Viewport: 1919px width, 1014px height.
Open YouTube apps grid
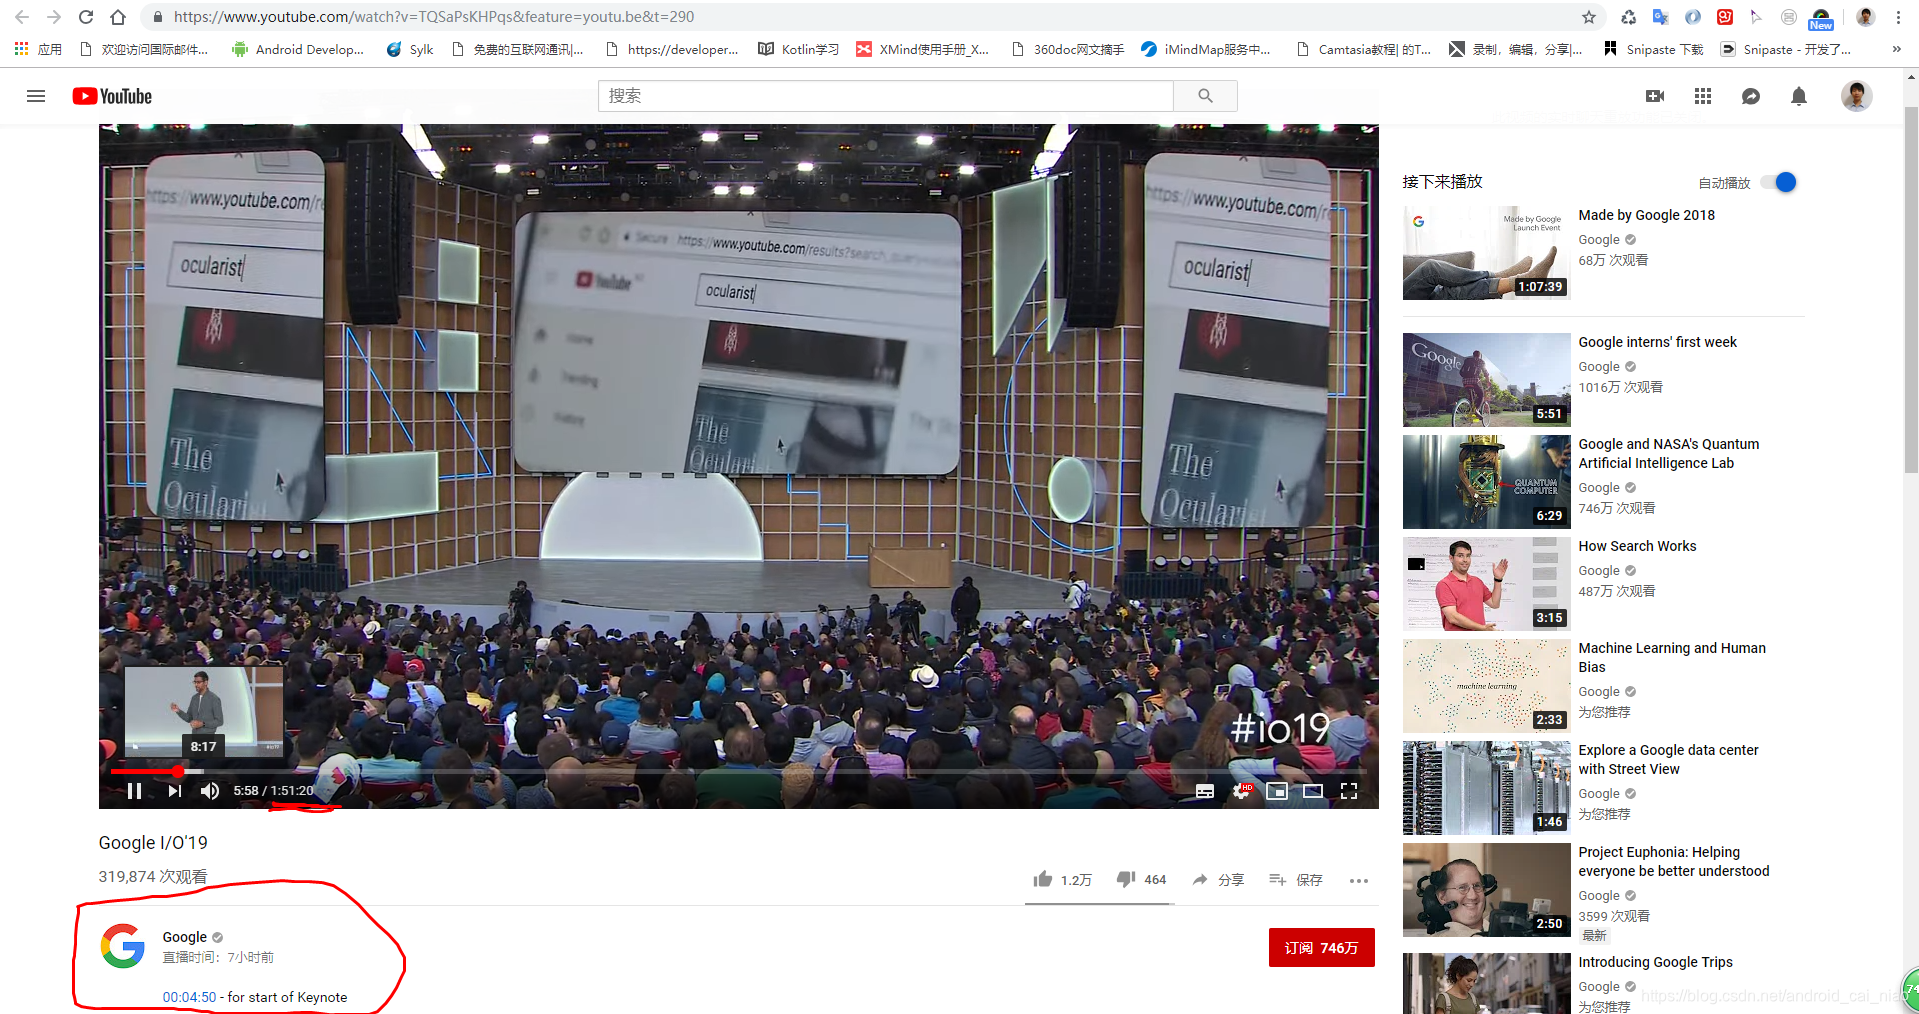tap(1703, 96)
